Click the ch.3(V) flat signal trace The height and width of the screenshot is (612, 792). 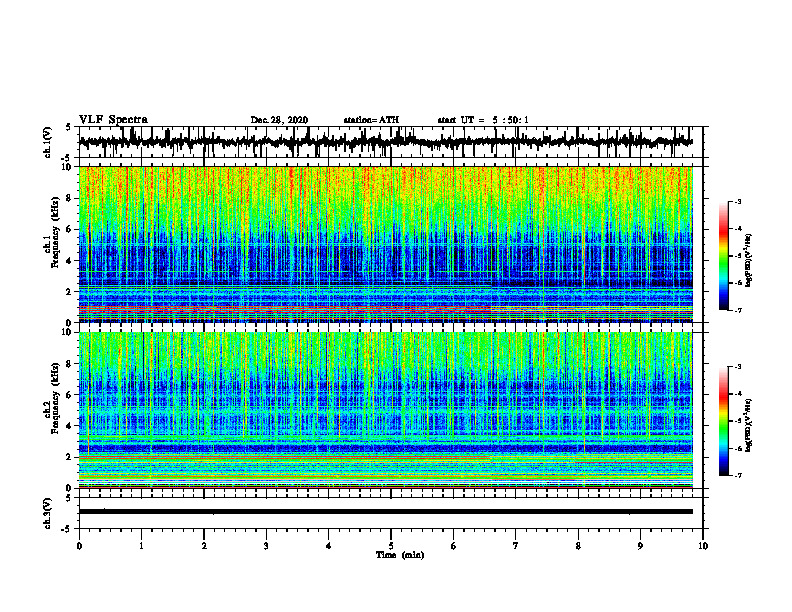[x=386, y=512]
